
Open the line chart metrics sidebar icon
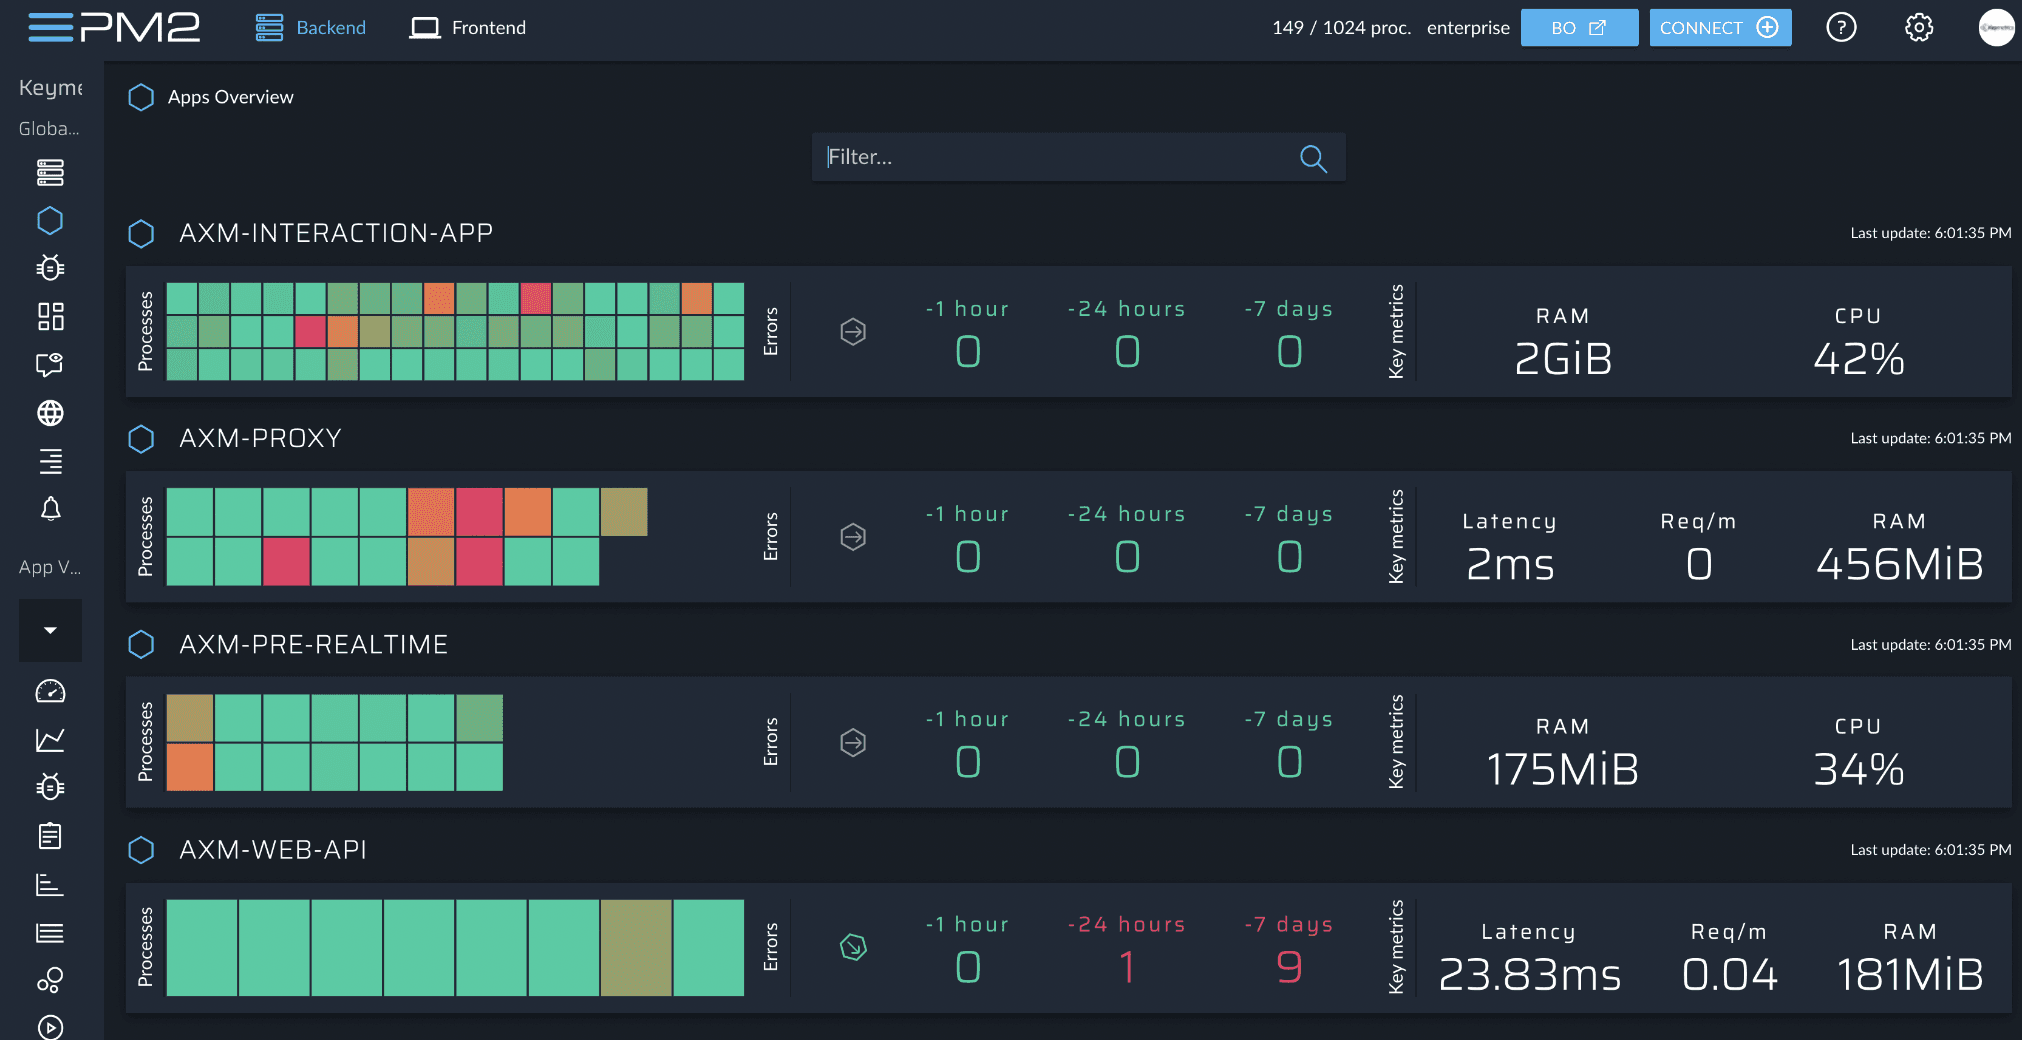tap(50, 740)
